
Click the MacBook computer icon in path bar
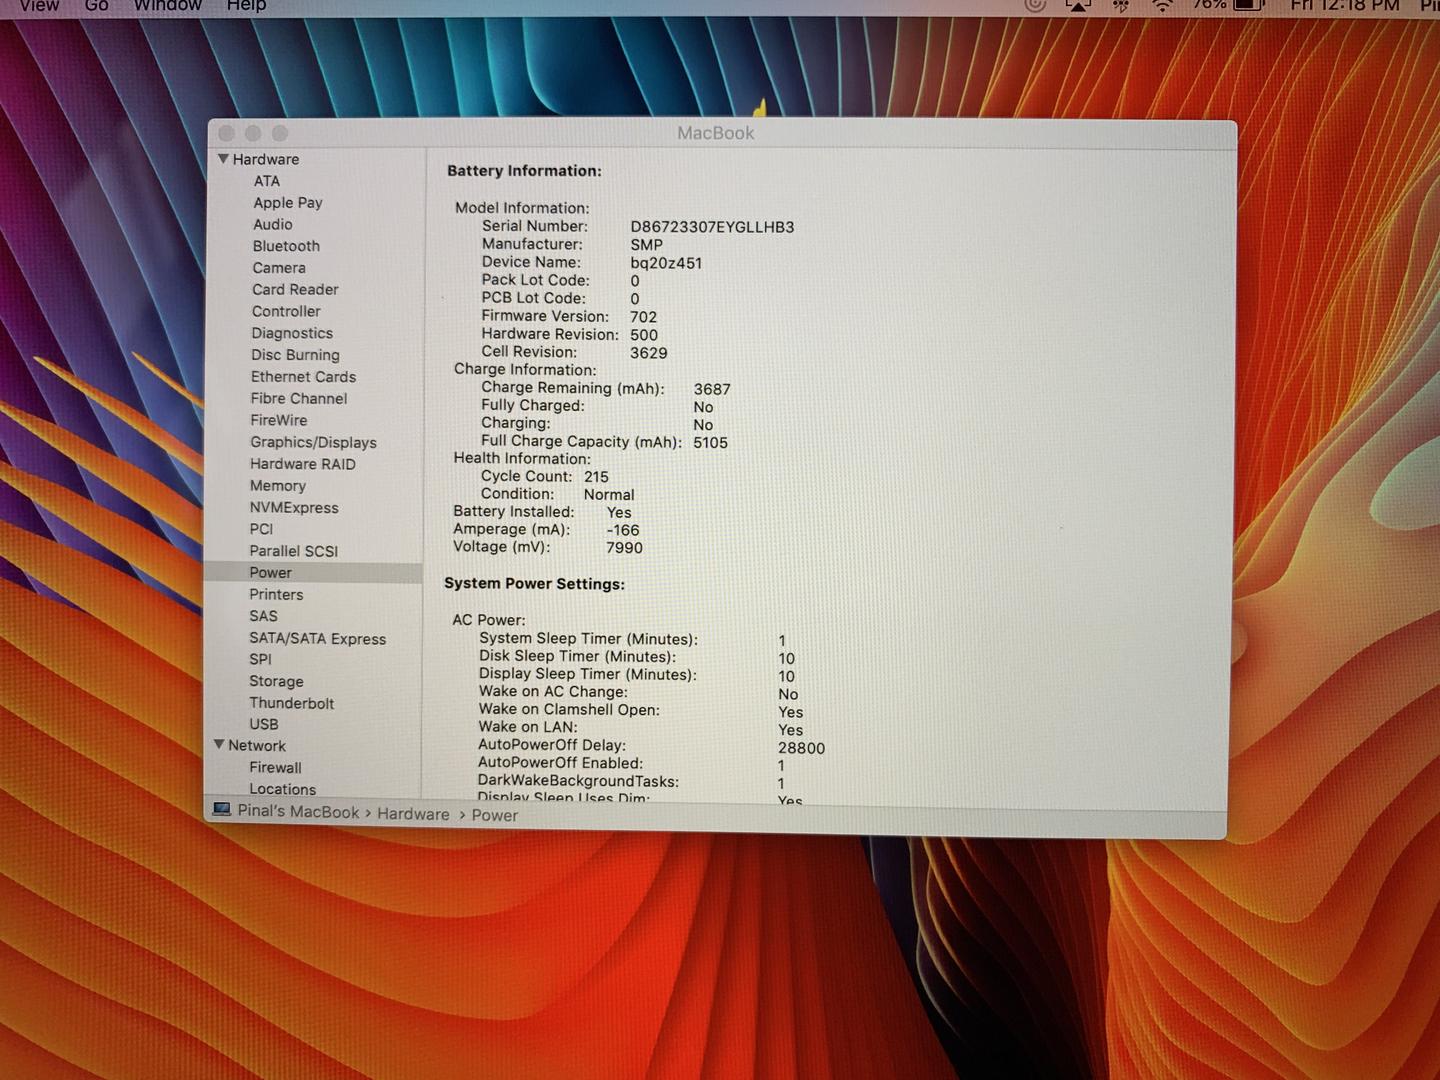[221, 810]
